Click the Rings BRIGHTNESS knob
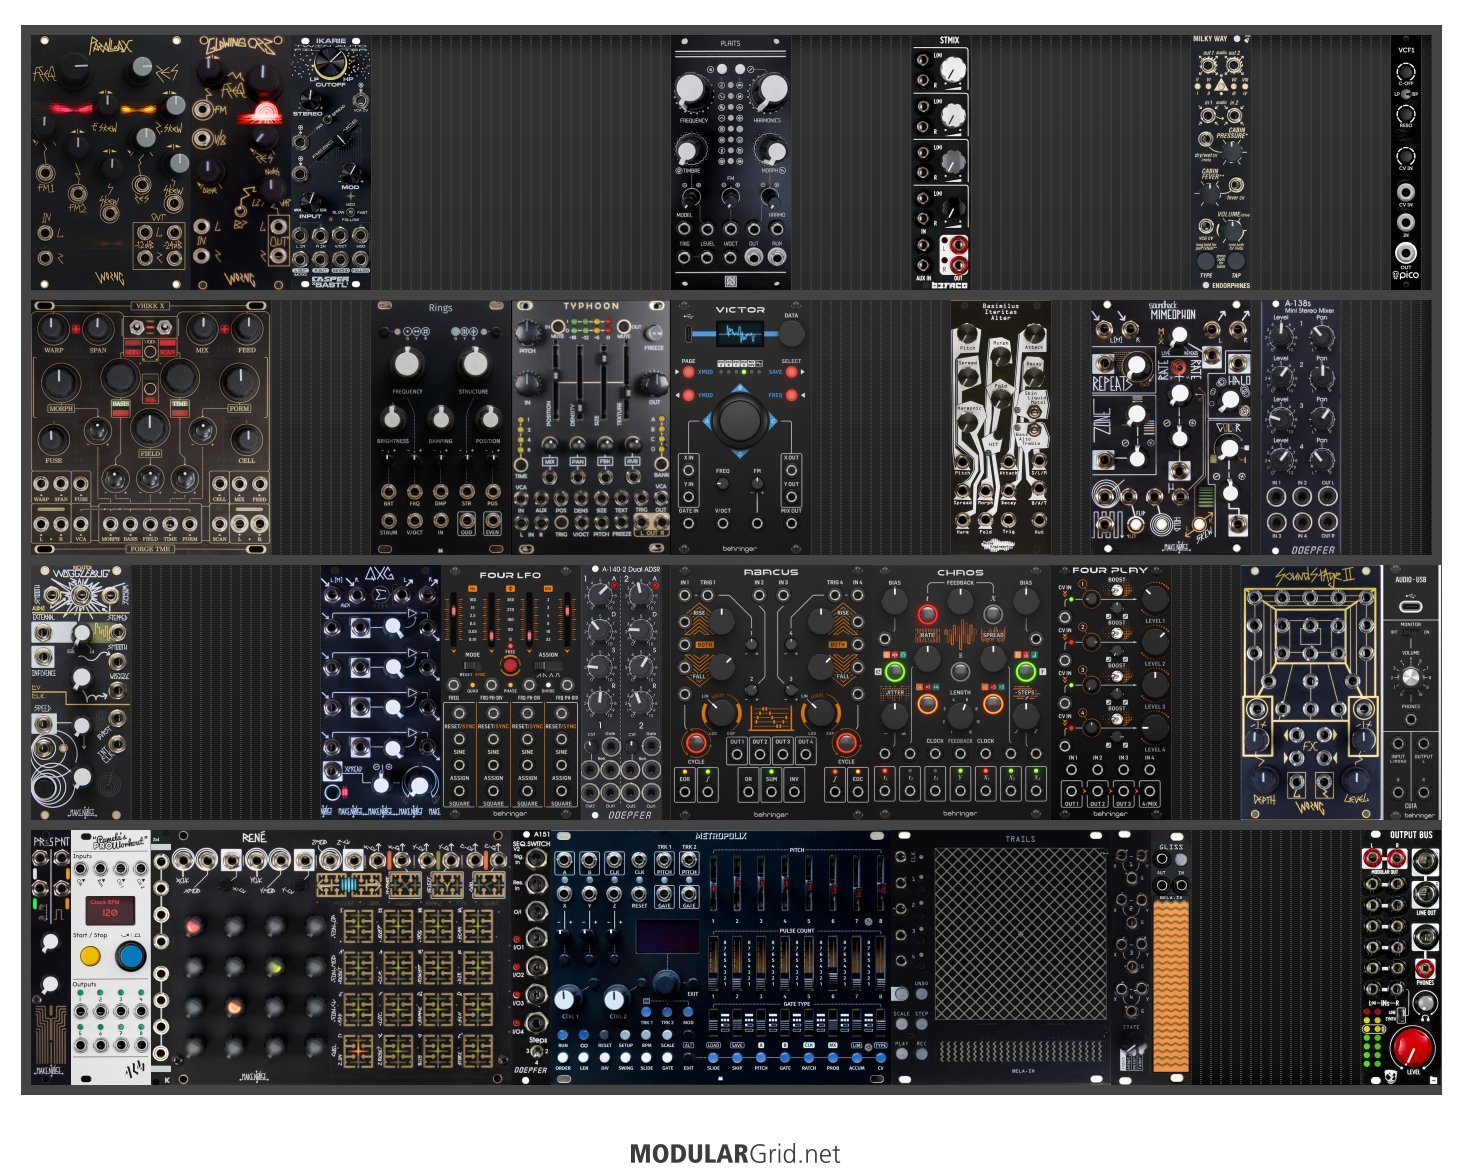This screenshot has height=1175, width=1472. (x=393, y=418)
